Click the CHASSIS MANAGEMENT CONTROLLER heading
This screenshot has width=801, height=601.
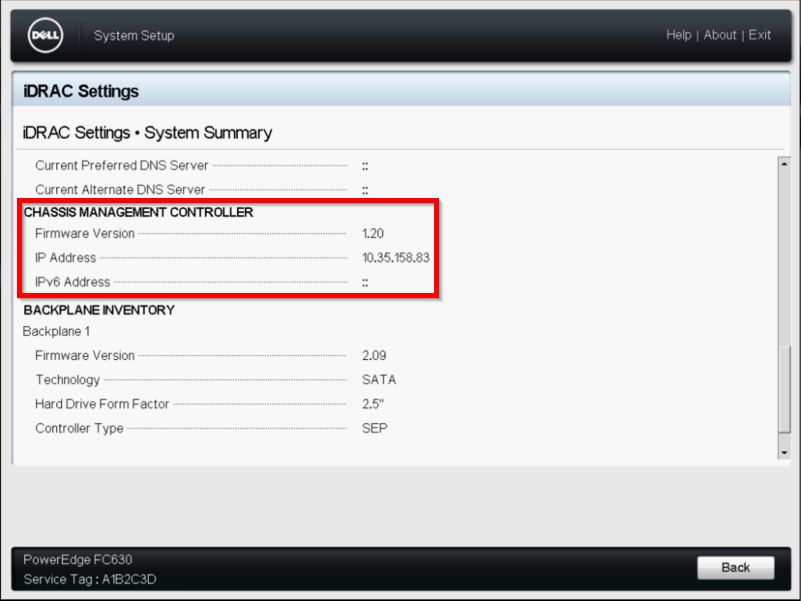(138, 212)
